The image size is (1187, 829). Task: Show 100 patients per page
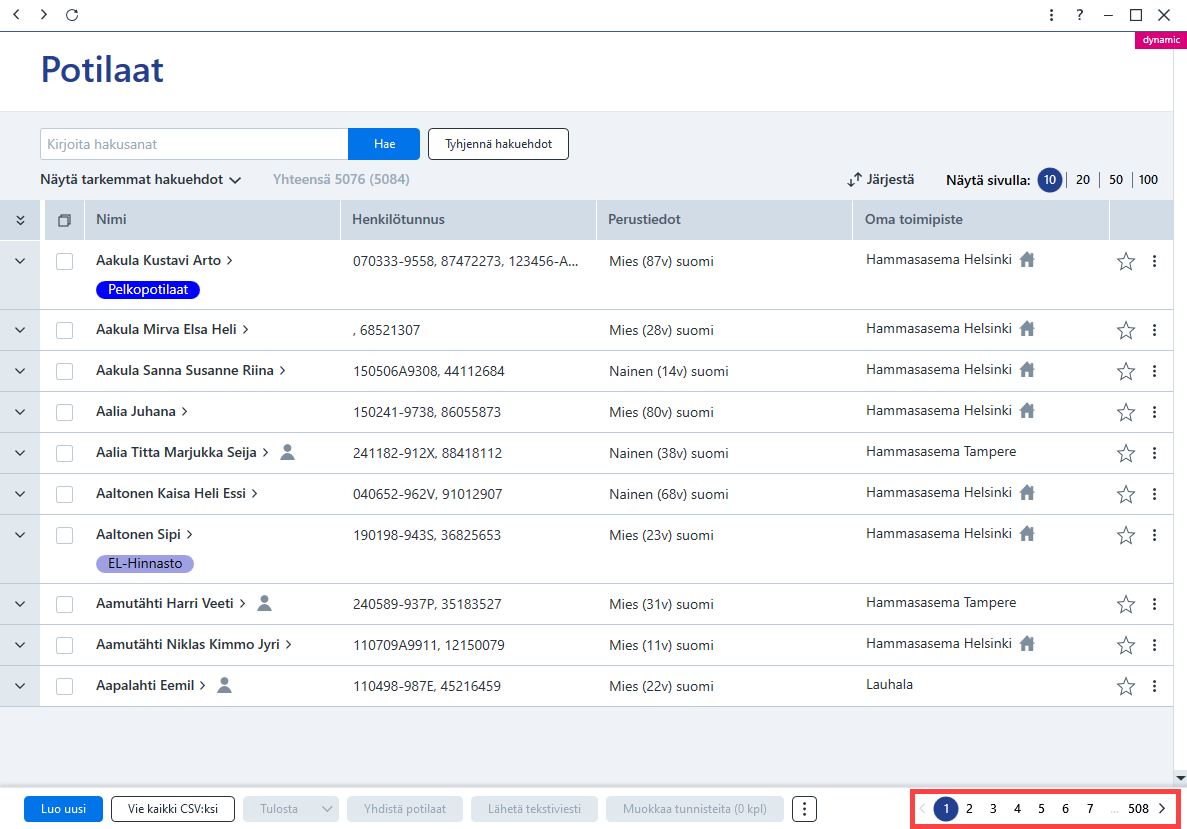pos(1148,179)
